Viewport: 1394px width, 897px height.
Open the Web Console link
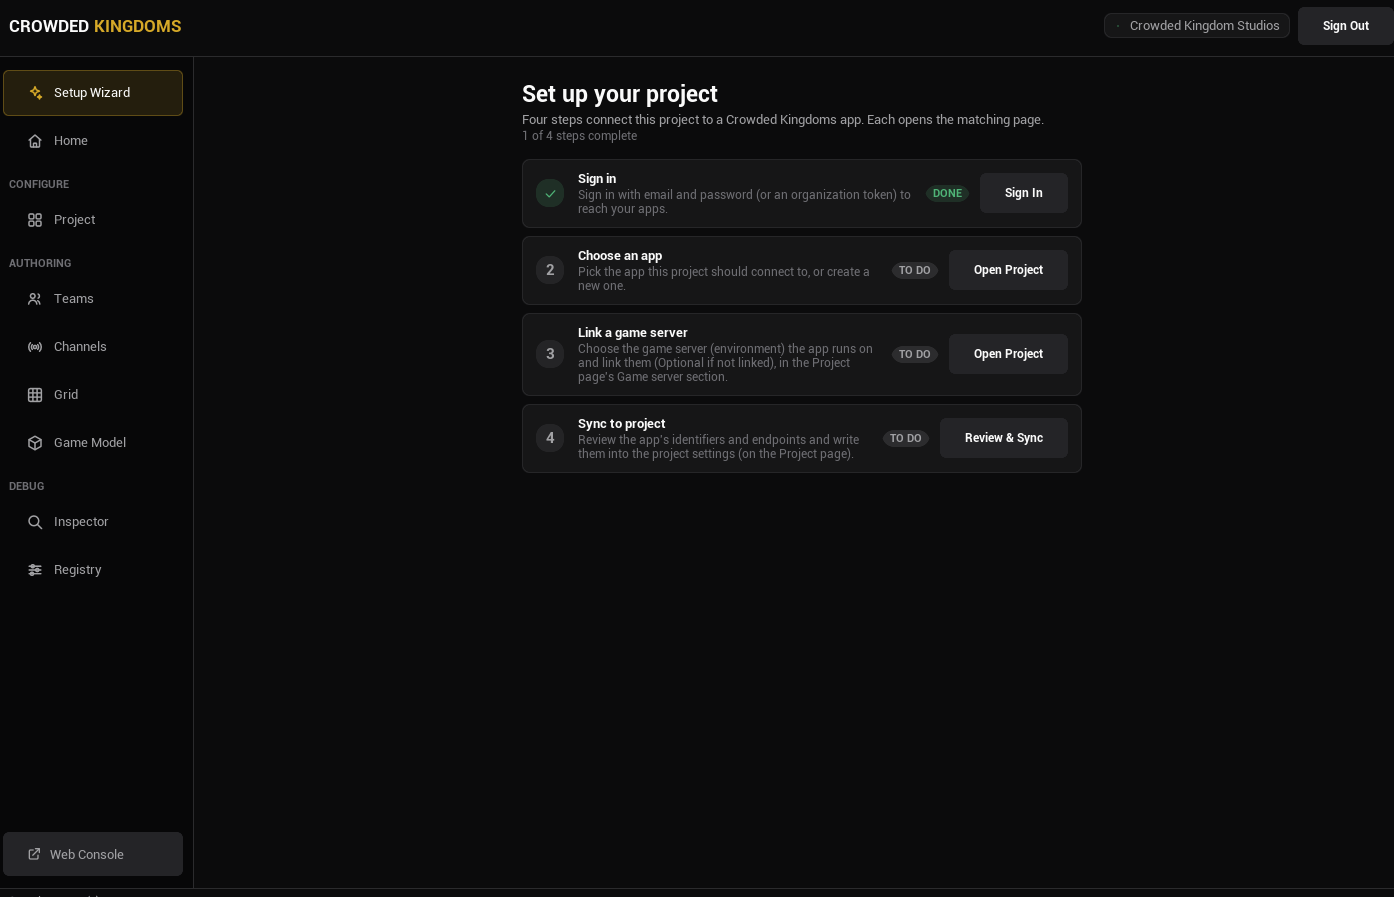tap(93, 854)
